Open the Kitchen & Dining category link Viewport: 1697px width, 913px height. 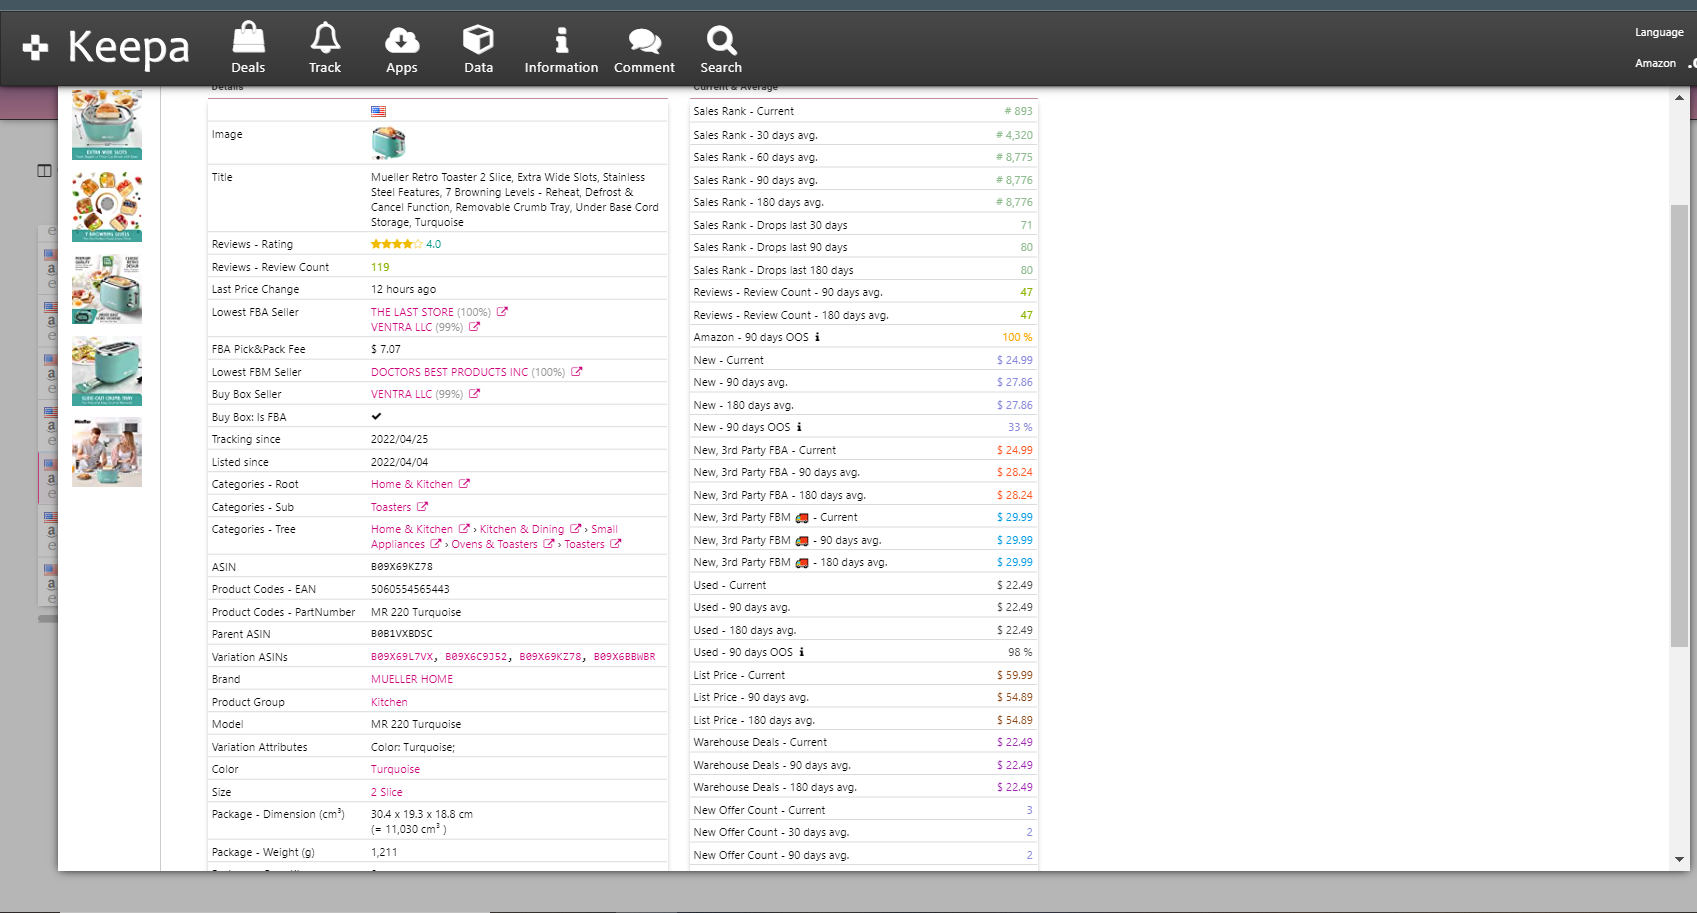[x=522, y=529]
